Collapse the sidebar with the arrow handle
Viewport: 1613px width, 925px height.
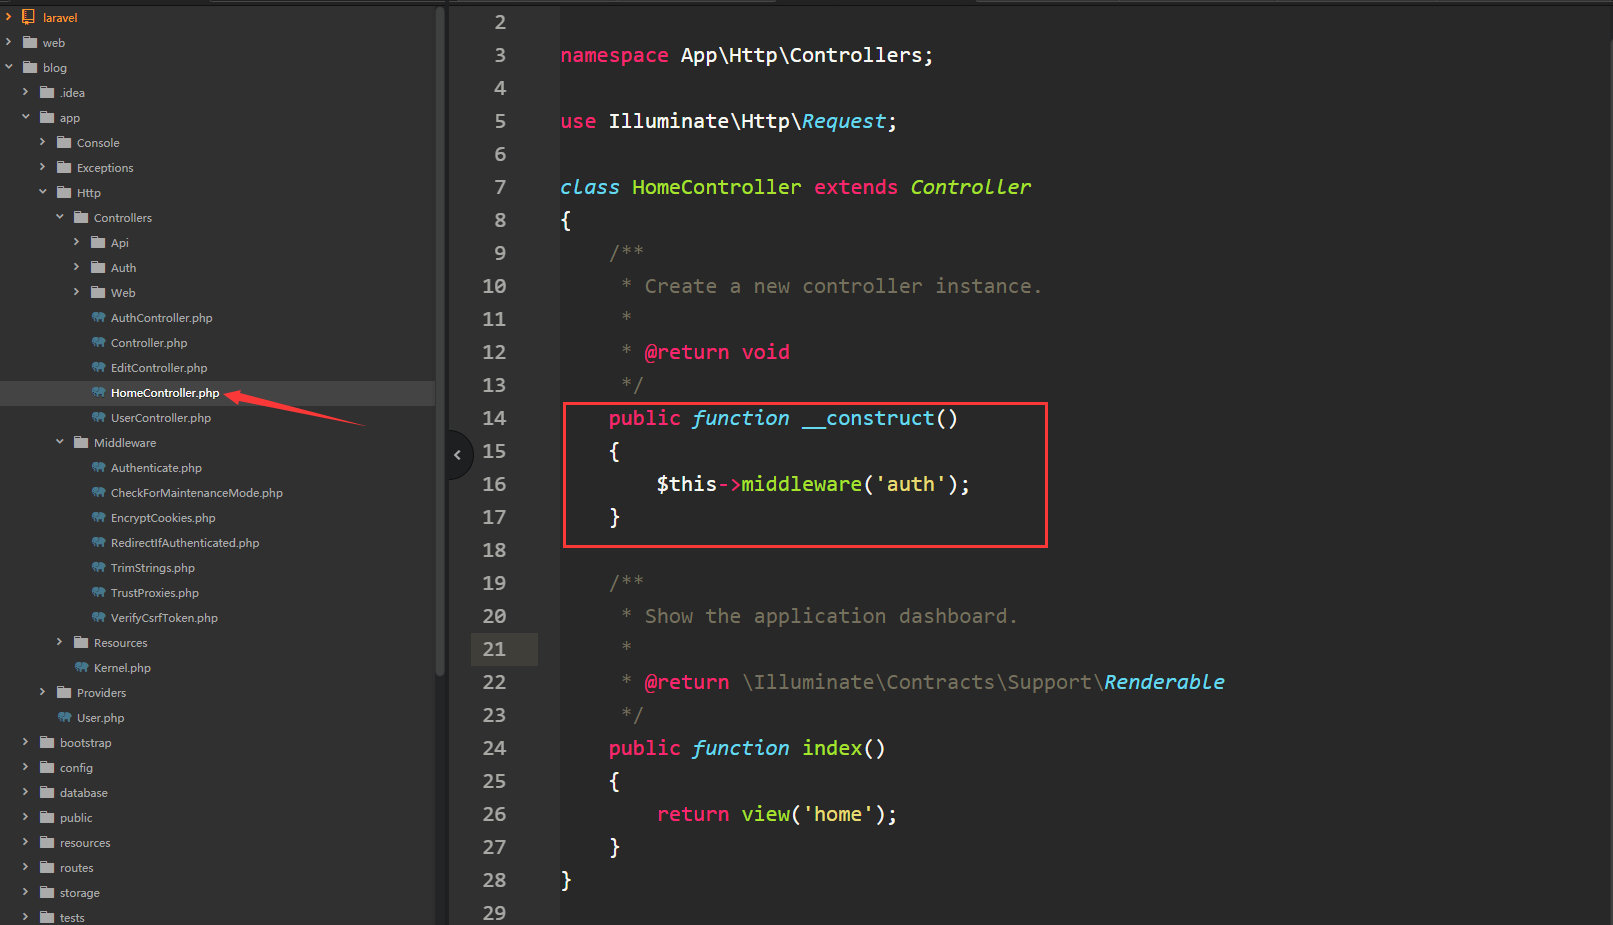click(458, 455)
